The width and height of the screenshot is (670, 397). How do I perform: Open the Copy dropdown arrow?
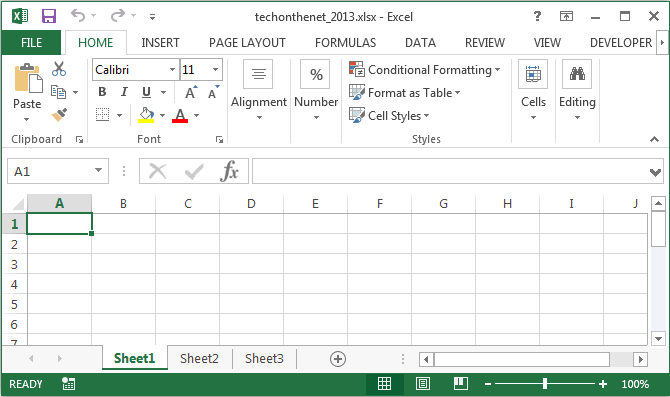[76, 92]
